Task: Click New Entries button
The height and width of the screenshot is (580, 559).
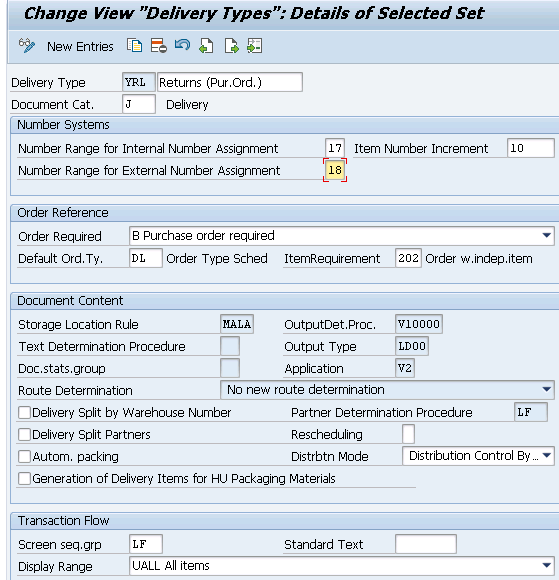Action: coord(80,47)
